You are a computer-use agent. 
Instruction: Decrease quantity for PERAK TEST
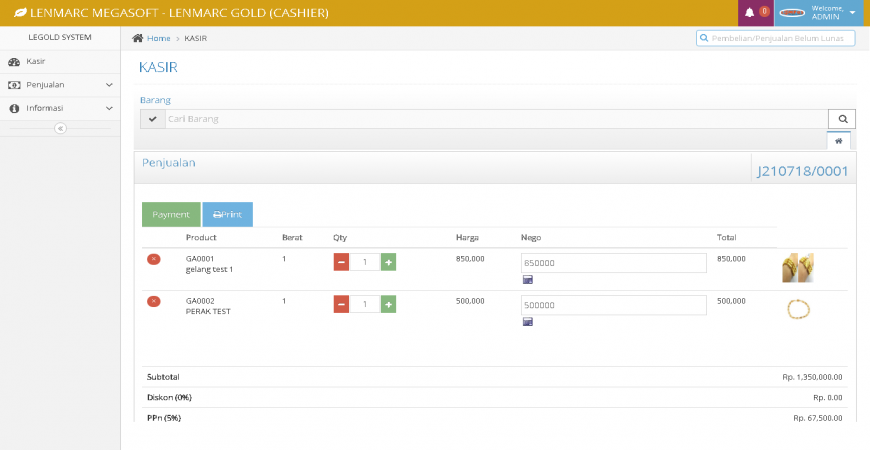coord(341,304)
